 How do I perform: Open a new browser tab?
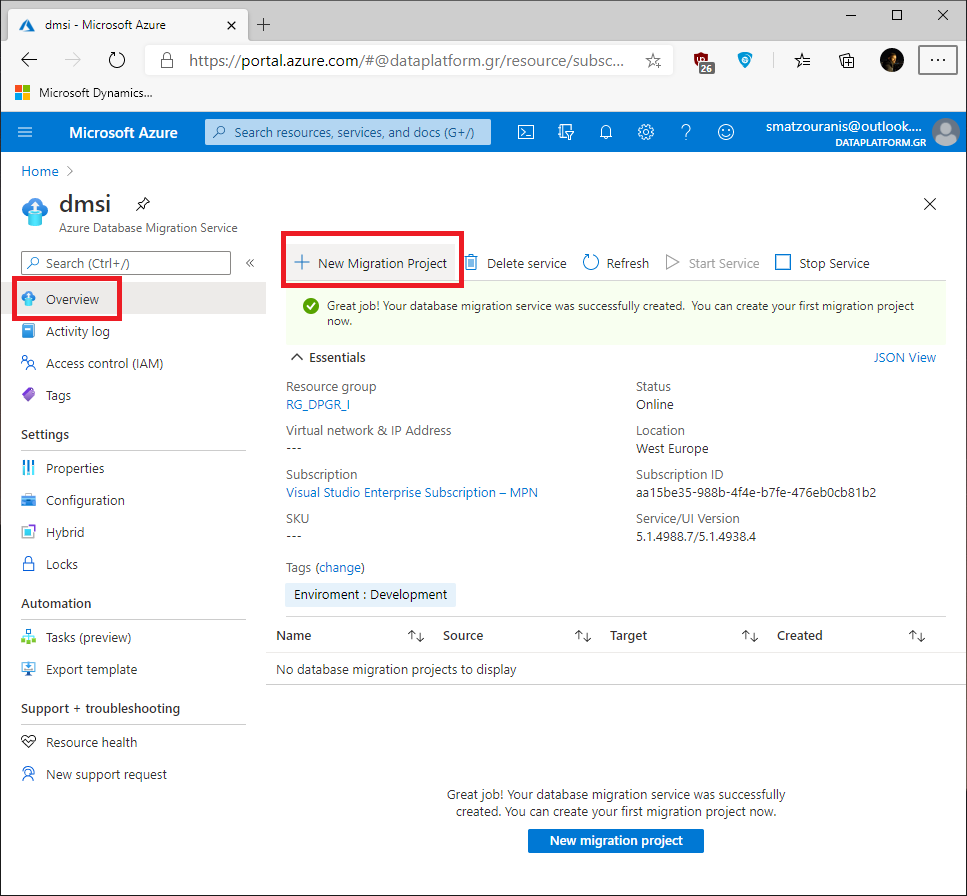click(x=263, y=25)
